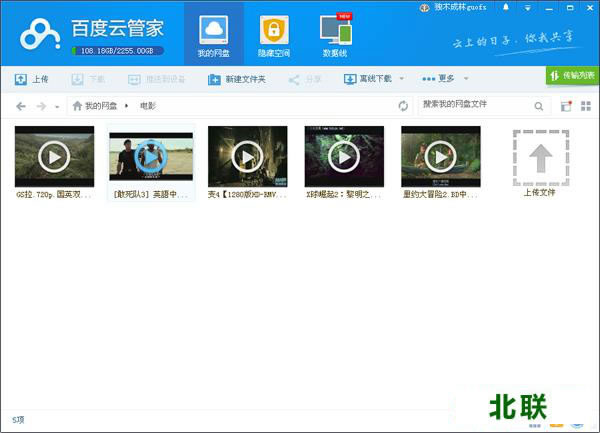Click the 上传 upload button
This screenshot has width=600, height=433.
point(31,79)
